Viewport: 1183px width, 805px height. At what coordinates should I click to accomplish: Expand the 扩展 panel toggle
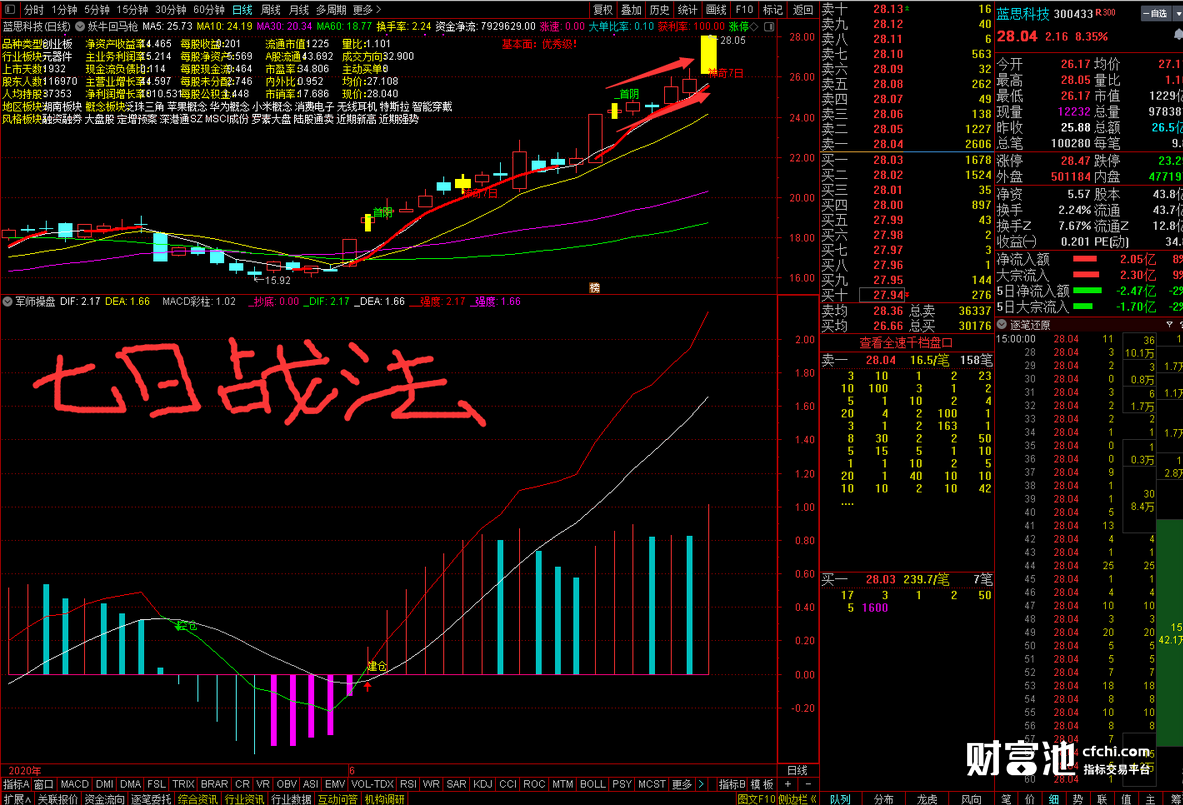point(16,799)
